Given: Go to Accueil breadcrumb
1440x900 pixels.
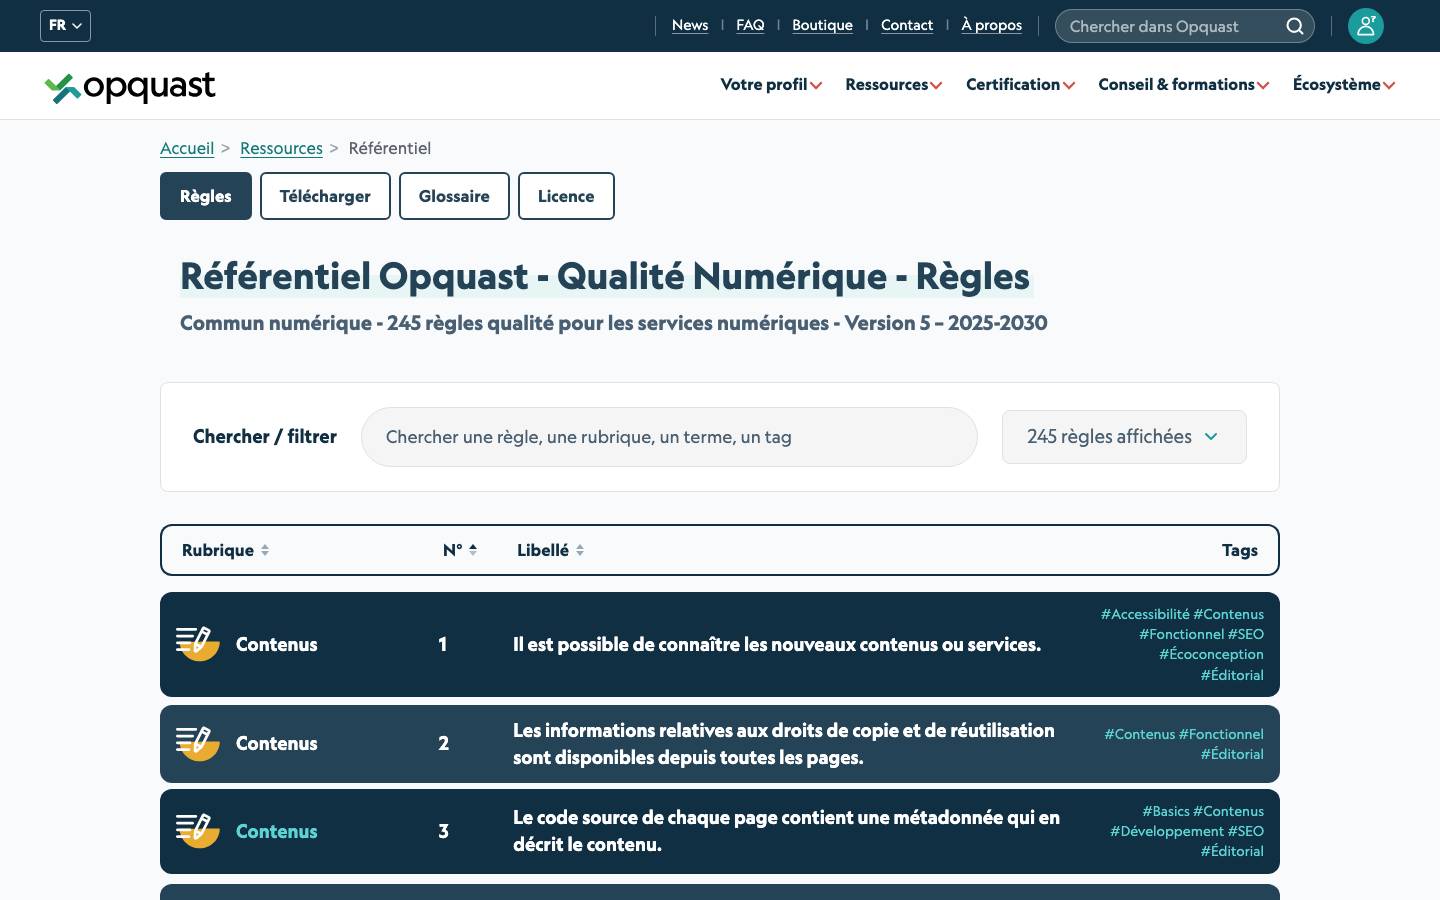Looking at the screenshot, I should [x=187, y=148].
